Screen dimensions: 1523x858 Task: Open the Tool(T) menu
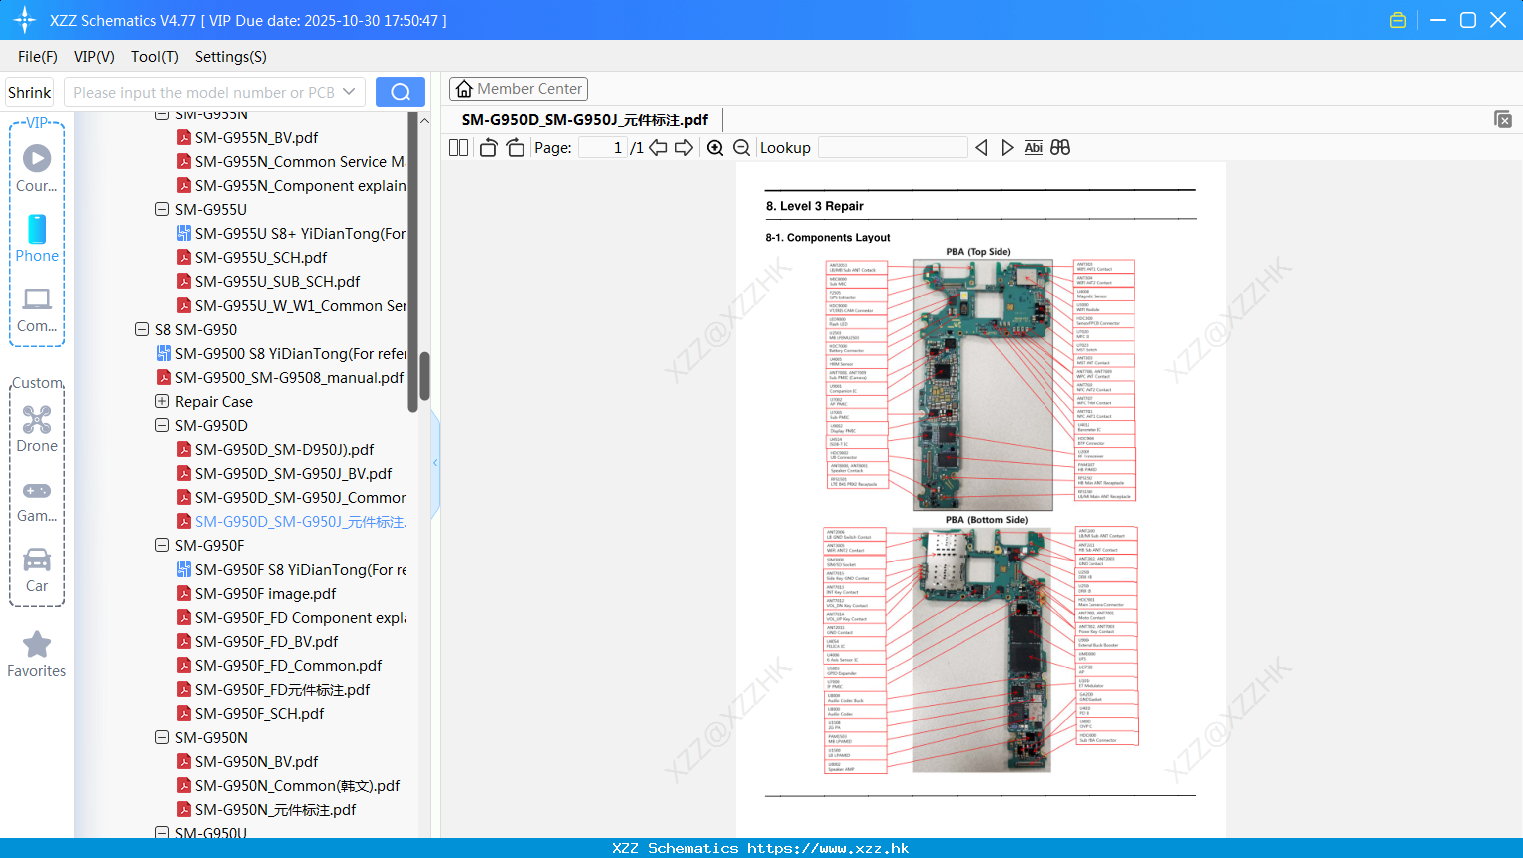coord(155,57)
